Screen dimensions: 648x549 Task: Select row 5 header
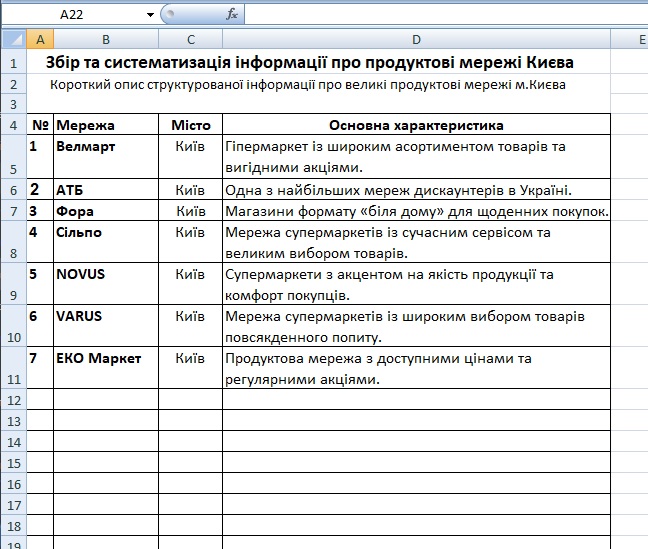click(x=14, y=157)
